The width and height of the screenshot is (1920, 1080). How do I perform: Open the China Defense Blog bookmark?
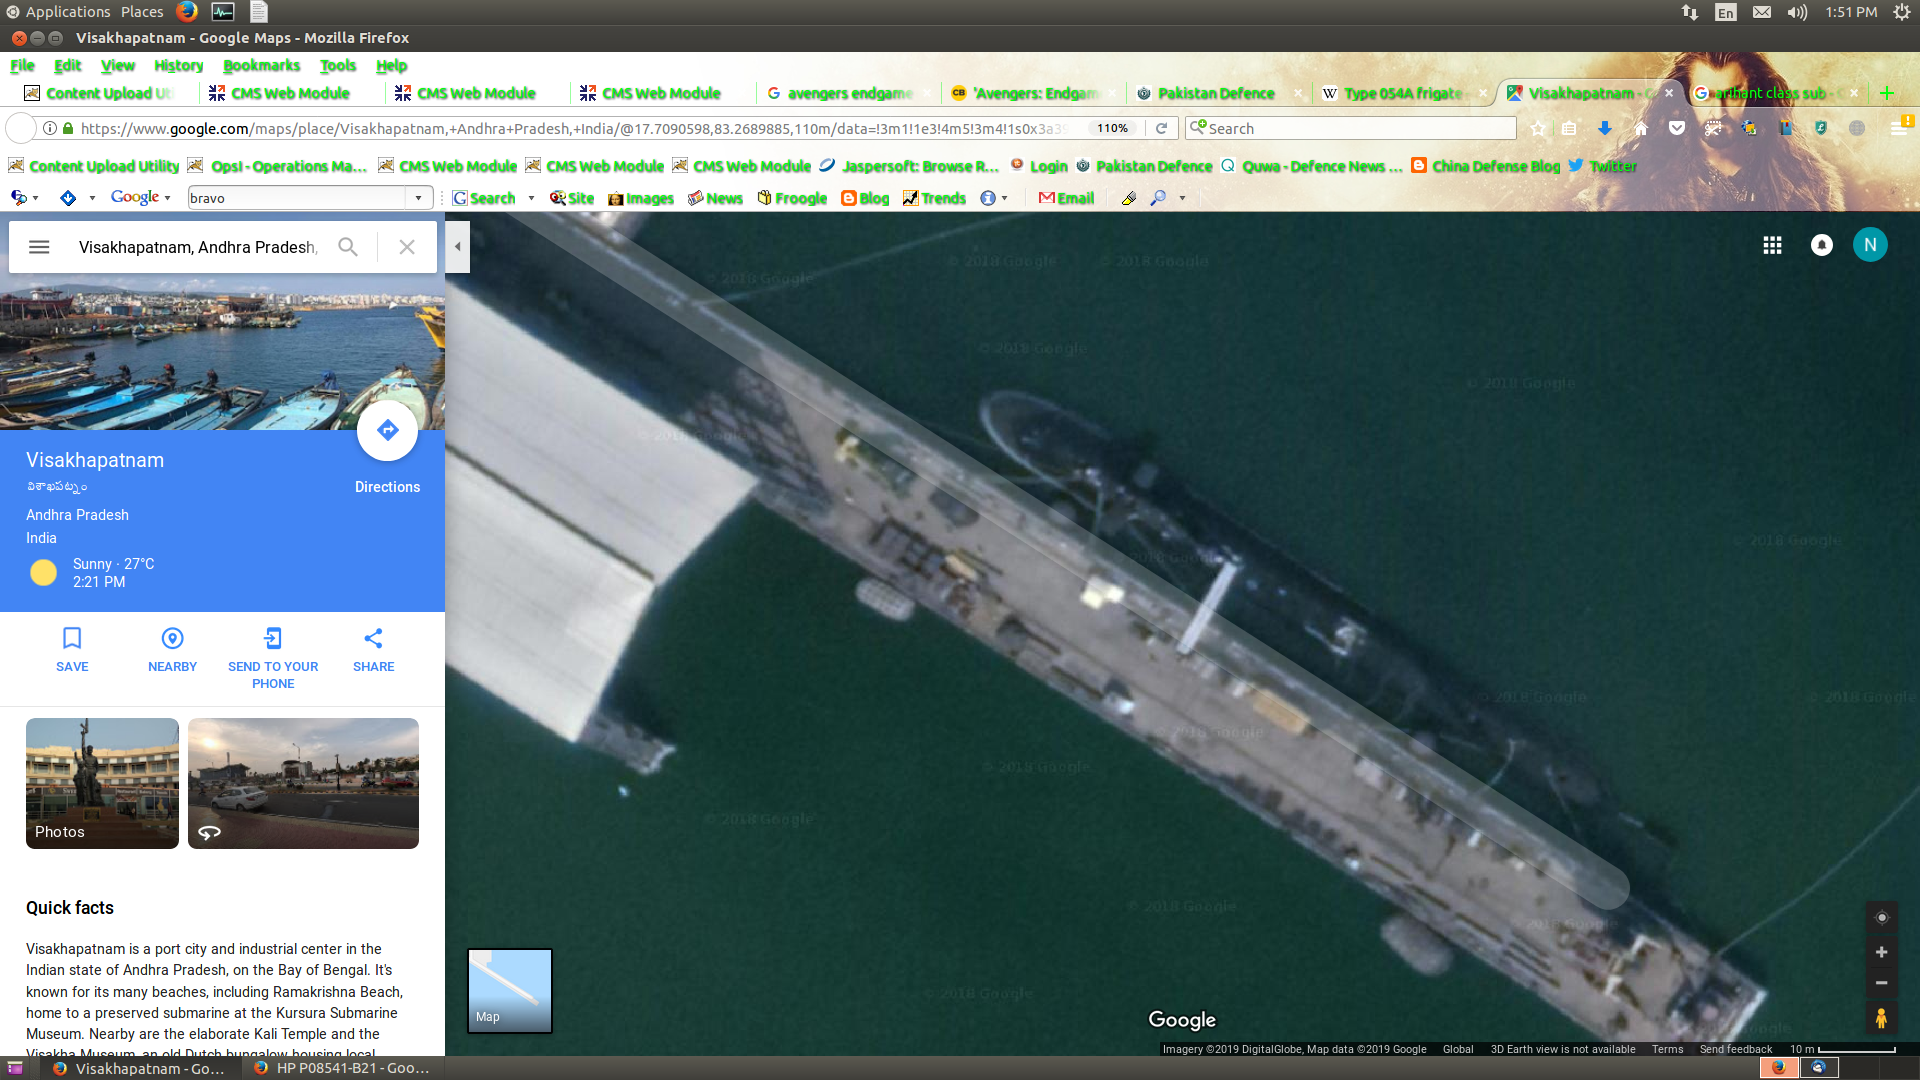pyautogui.click(x=1485, y=166)
